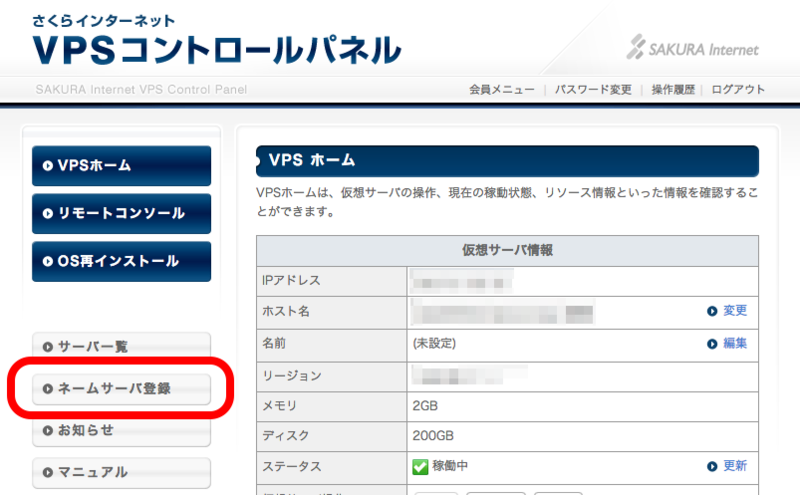Open リモートコンソール from the sidebar

[121, 213]
